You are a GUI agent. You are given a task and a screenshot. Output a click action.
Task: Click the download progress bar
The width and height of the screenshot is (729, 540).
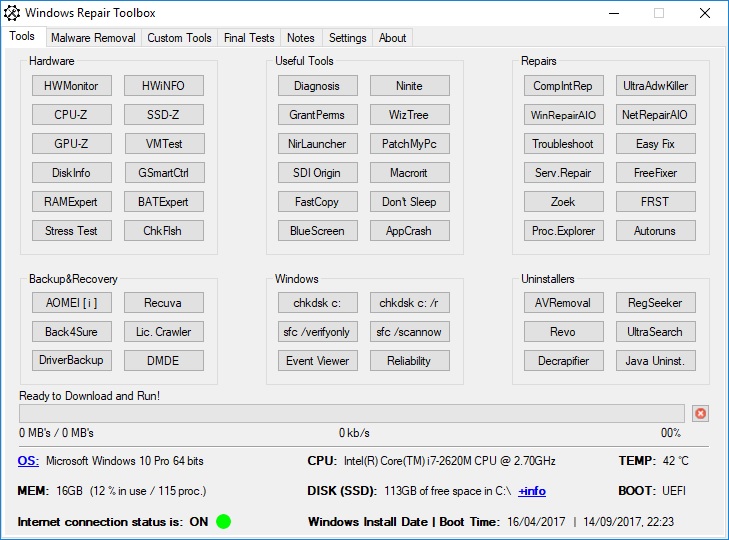(x=351, y=413)
